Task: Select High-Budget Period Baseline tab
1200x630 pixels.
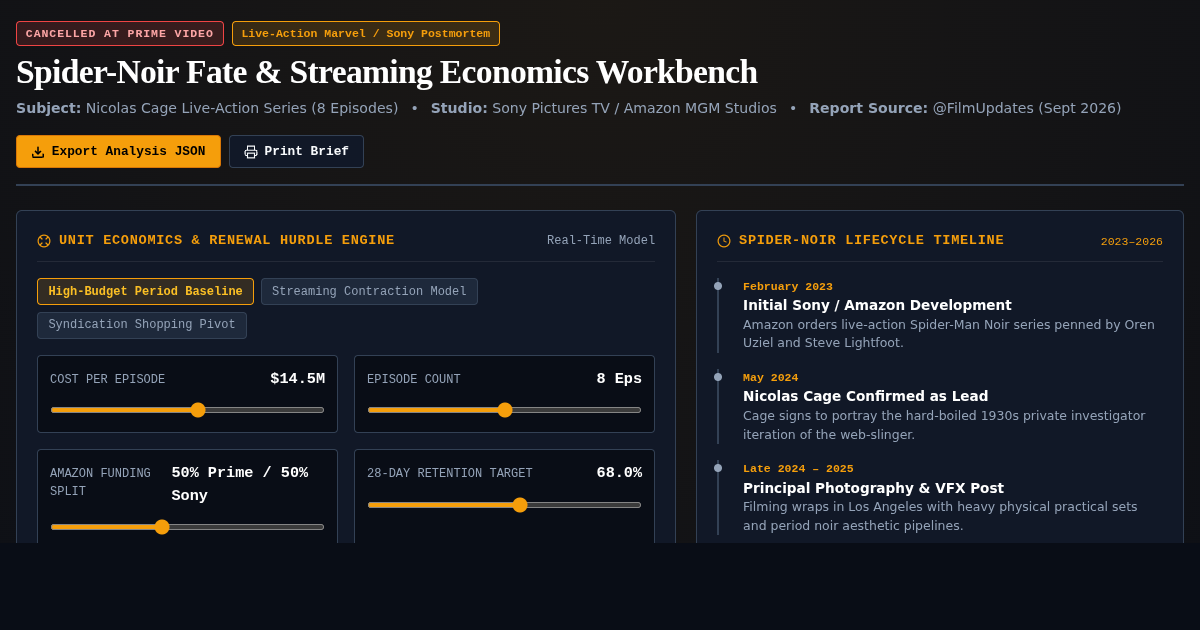Action: click(145, 291)
